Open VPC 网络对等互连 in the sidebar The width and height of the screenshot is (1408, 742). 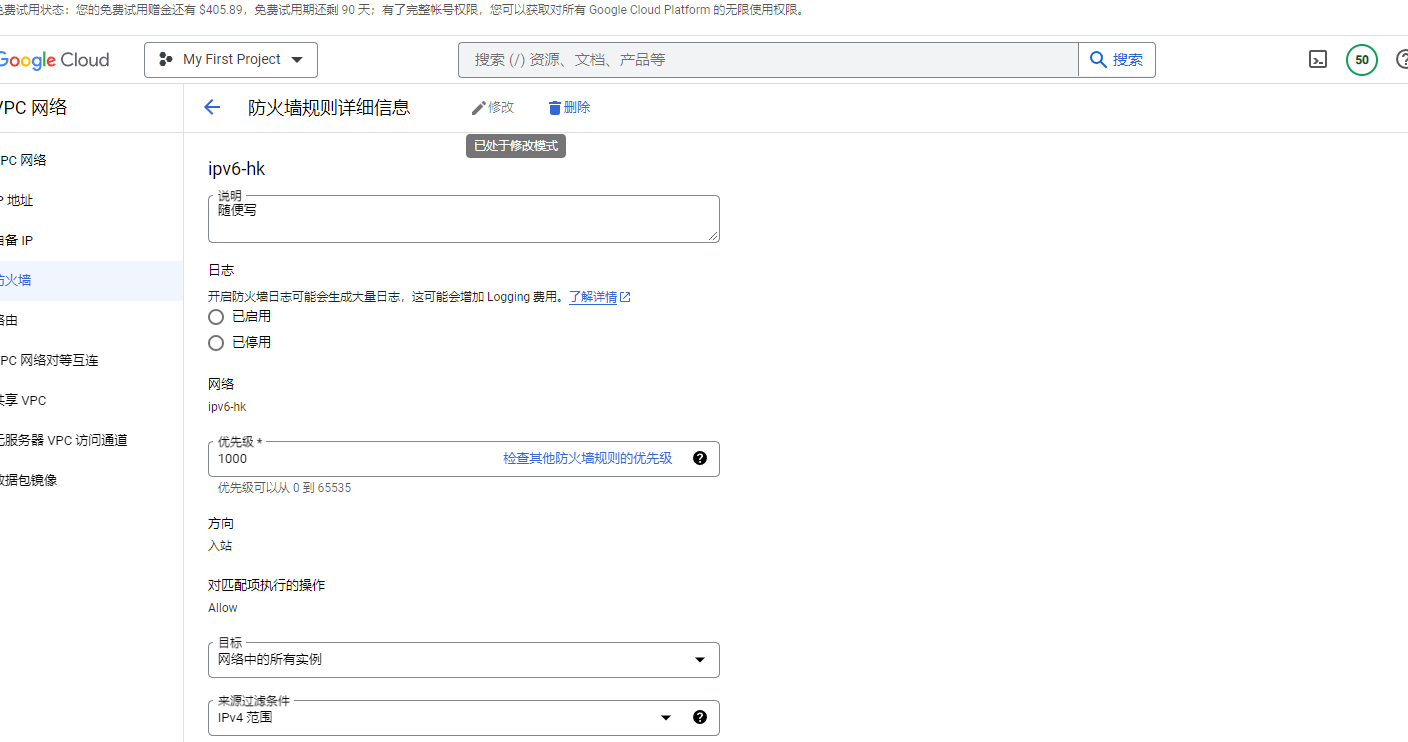coord(50,360)
